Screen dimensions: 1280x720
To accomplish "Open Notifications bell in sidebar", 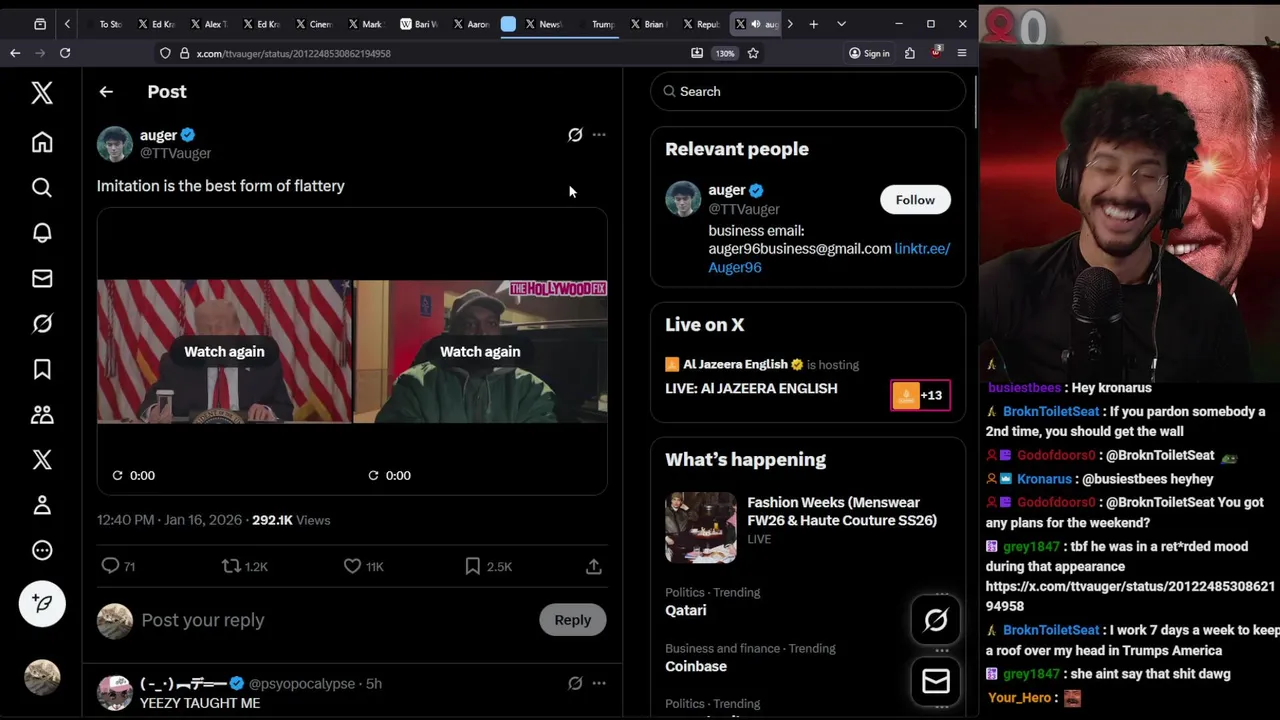I will (x=42, y=232).
